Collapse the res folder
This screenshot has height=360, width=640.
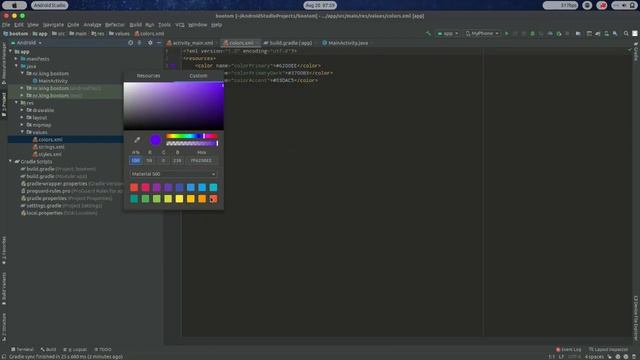pyautogui.click(x=17, y=103)
